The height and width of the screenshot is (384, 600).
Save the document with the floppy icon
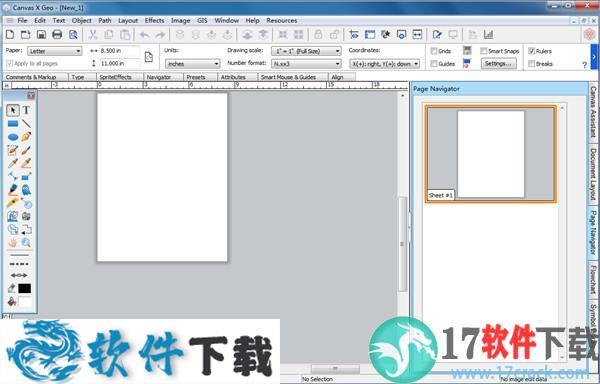tap(41, 35)
